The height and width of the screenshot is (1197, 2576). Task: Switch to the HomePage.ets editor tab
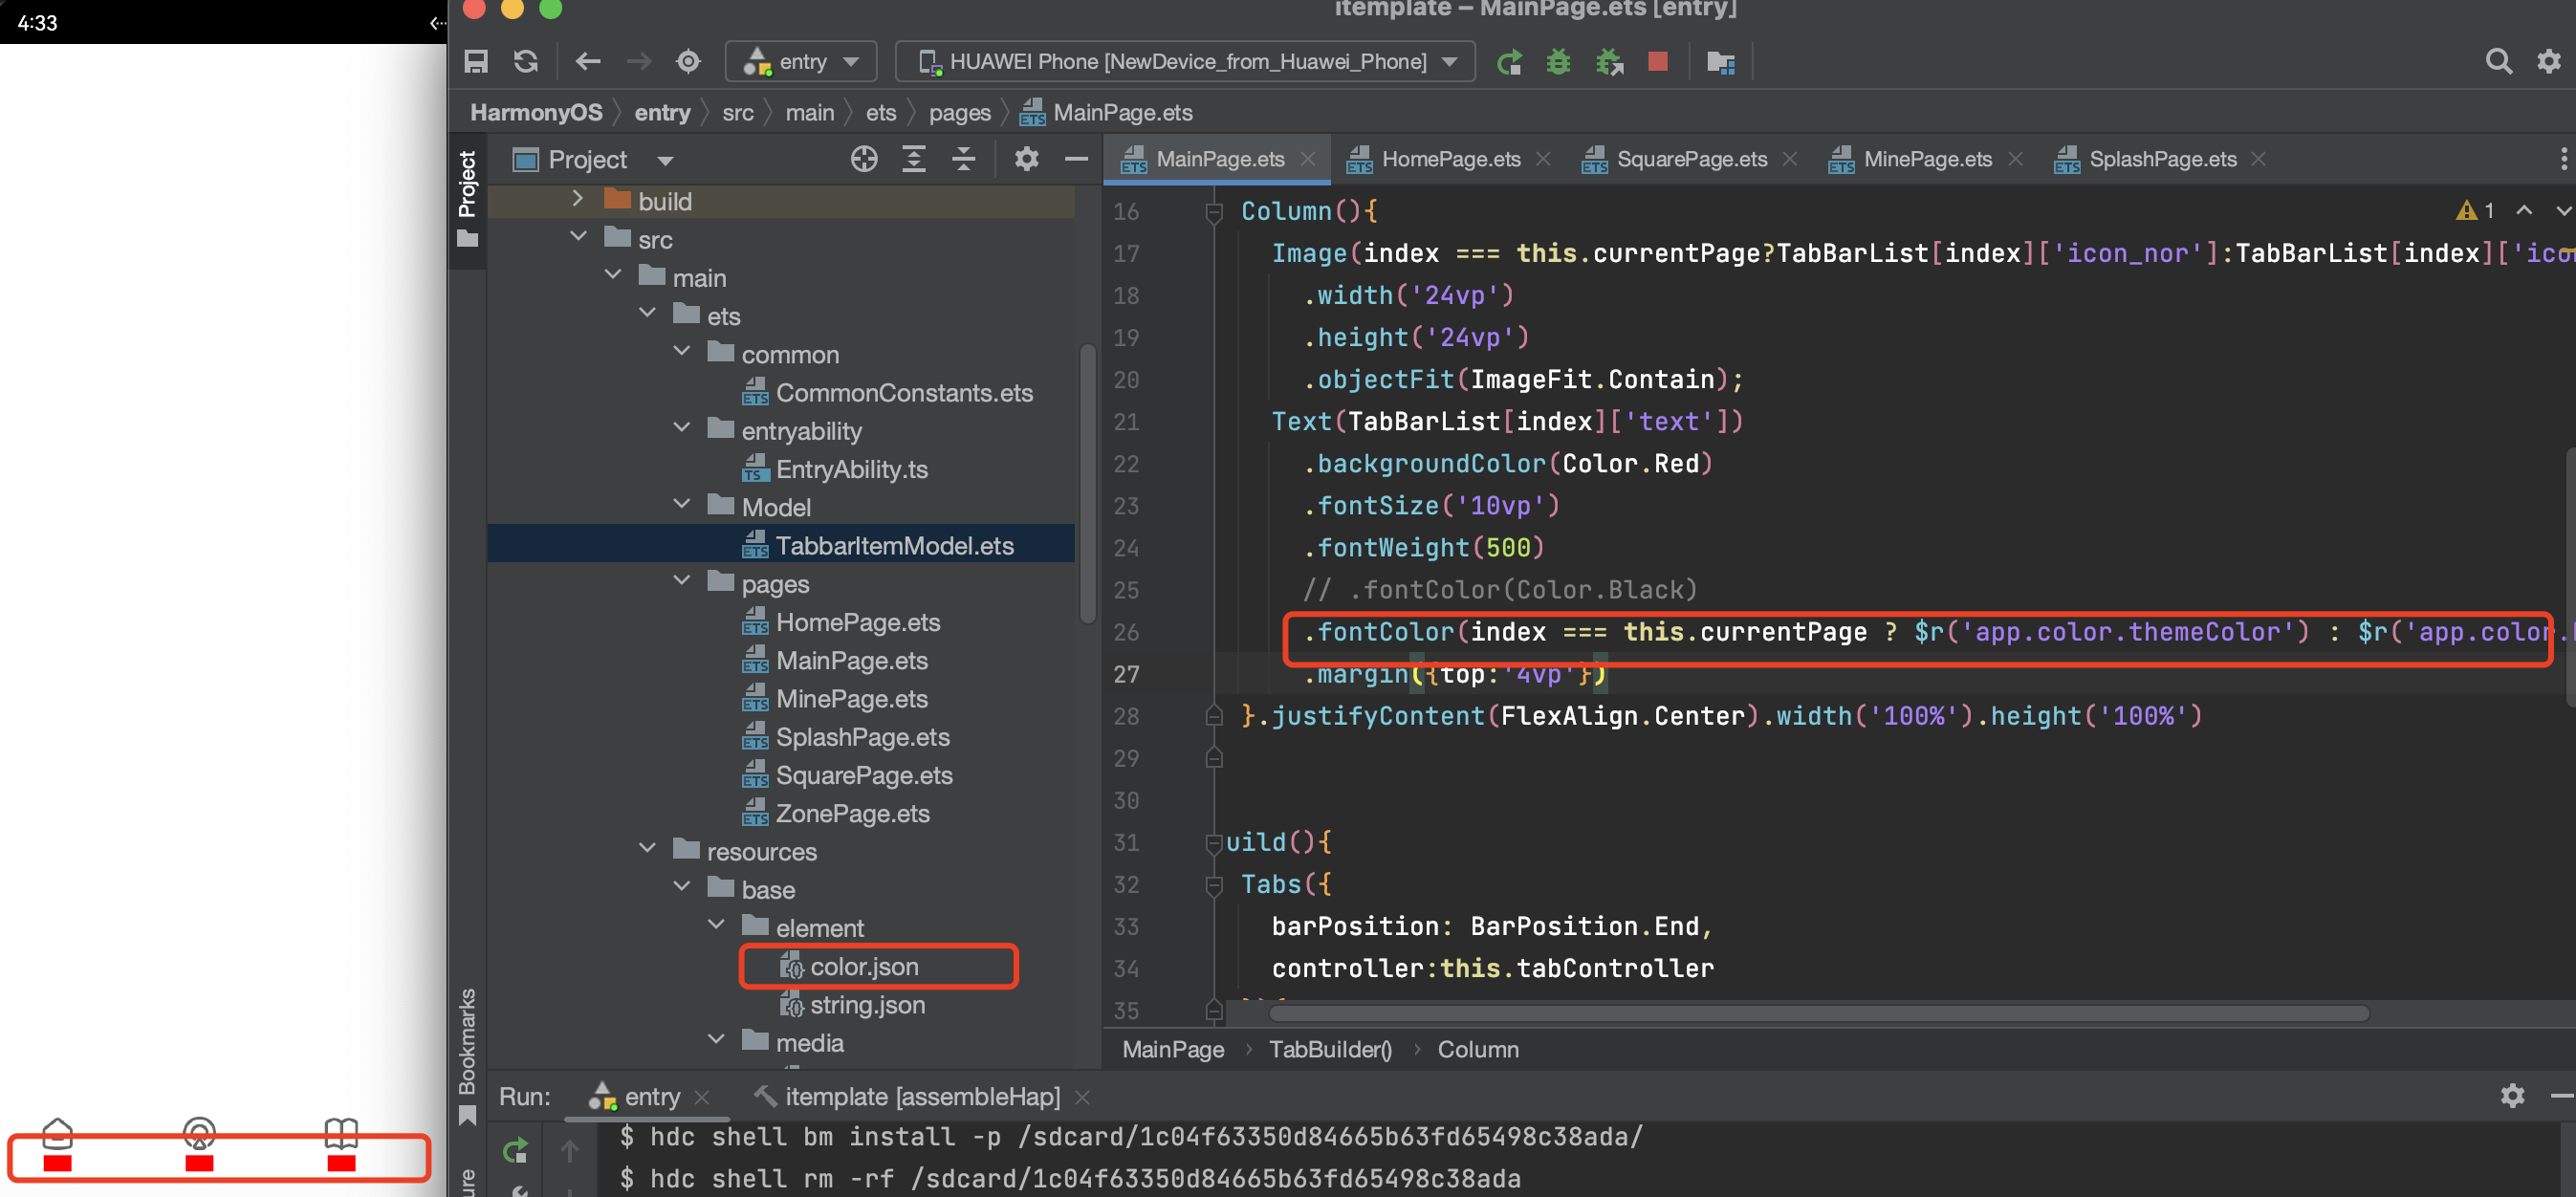point(1450,159)
